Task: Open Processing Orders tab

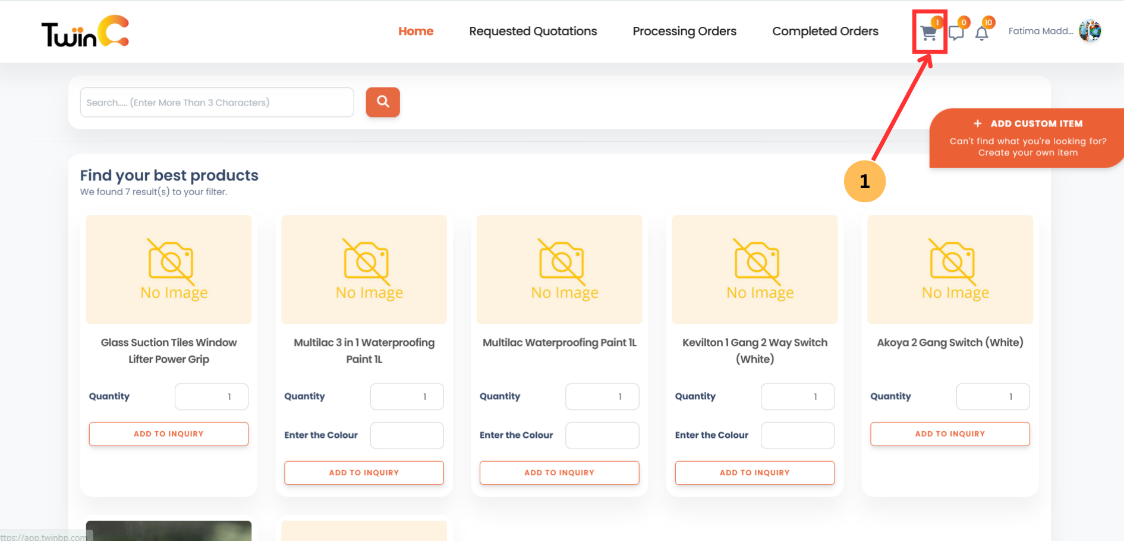Action: (685, 32)
